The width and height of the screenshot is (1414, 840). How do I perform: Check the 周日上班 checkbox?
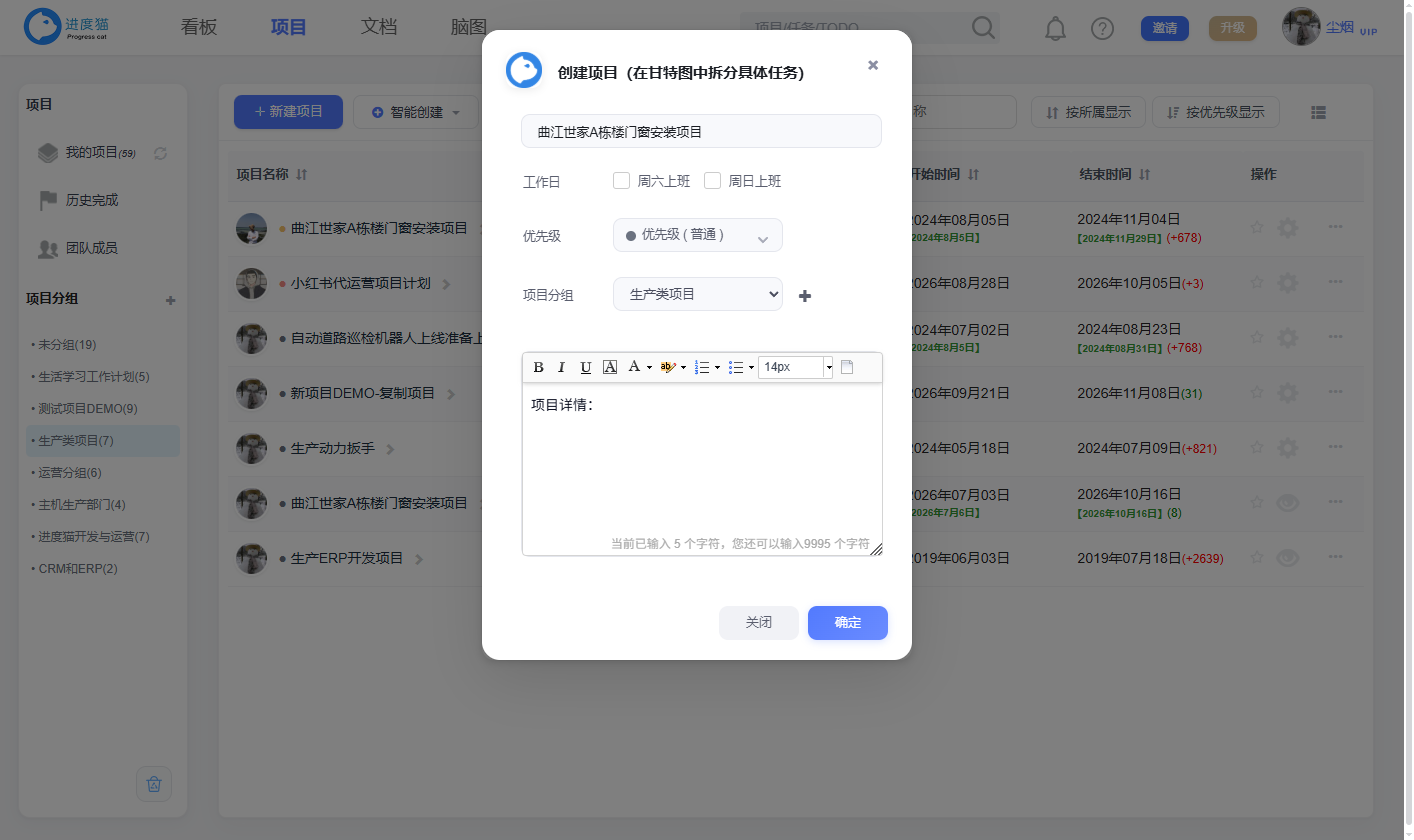tap(712, 181)
